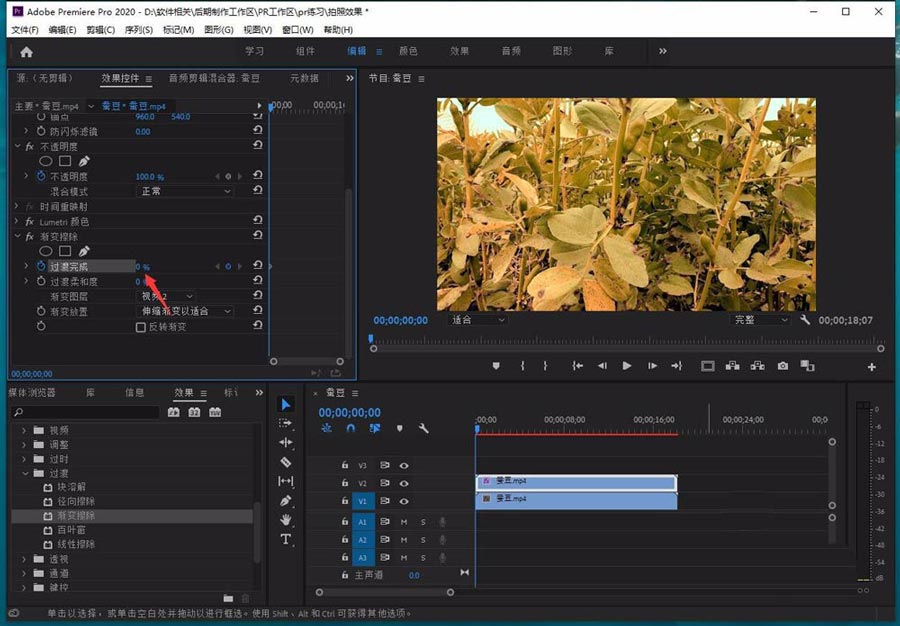Click the Lift button in program monitor

coord(732,366)
